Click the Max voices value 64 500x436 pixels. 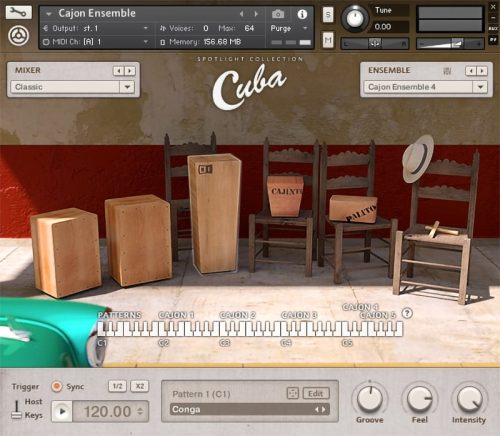coord(249,28)
